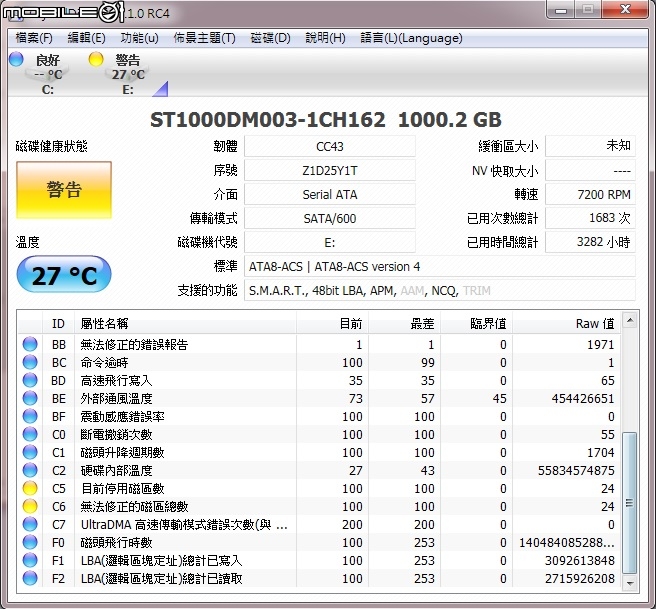656x609 pixels.
Task: Click the blue status icon for attribute F2
Action: pos(30,578)
